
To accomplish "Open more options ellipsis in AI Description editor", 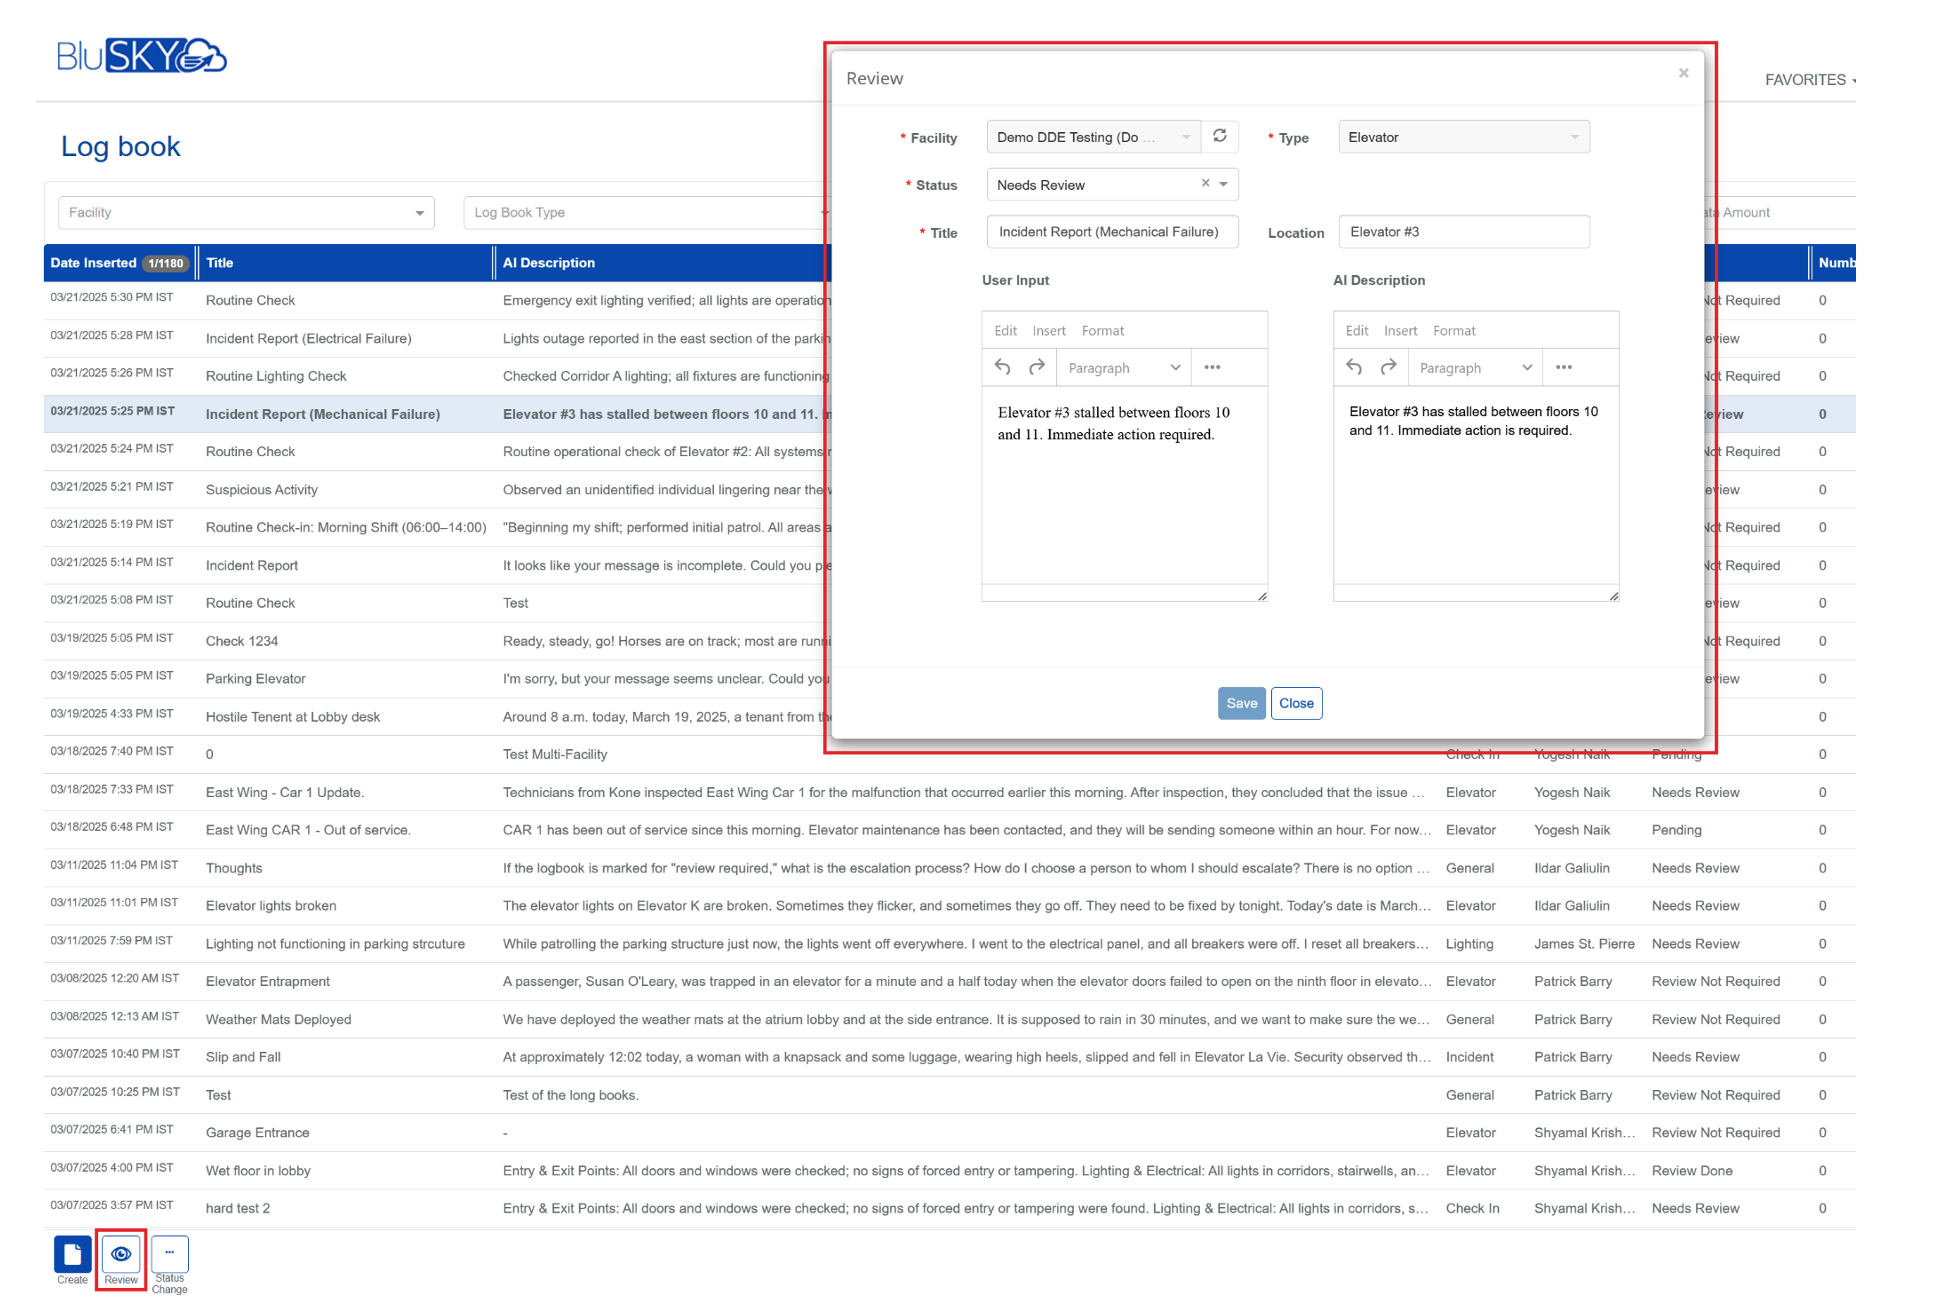I will tap(1564, 367).
